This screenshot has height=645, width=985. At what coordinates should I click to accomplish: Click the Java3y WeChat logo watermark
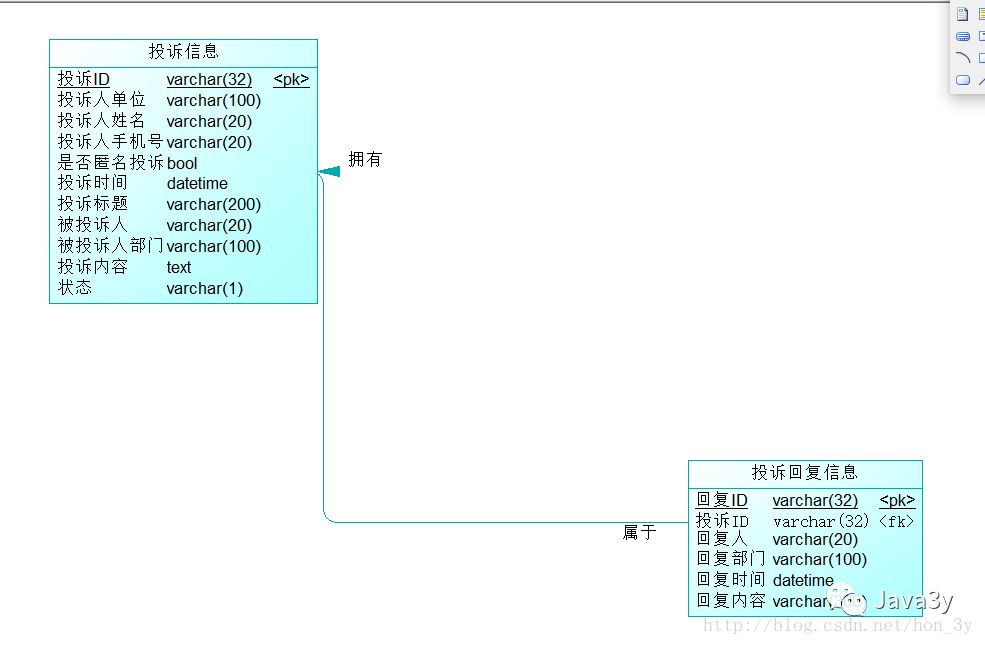click(x=849, y=600)
